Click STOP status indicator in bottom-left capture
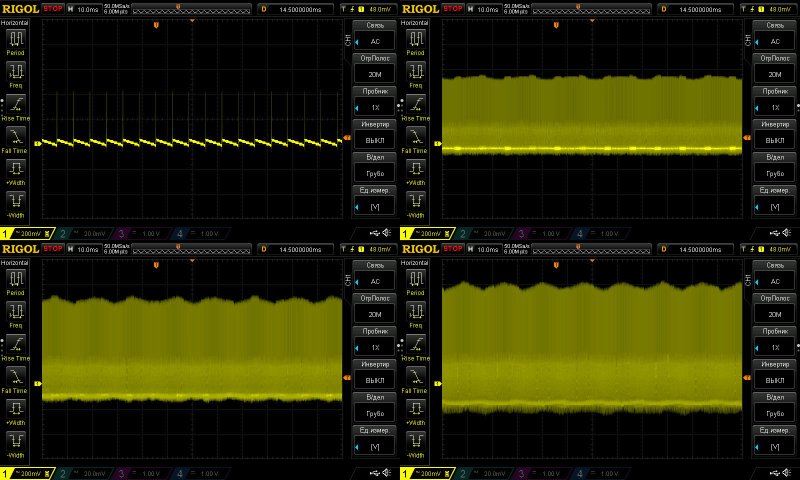 coord(53,248)
